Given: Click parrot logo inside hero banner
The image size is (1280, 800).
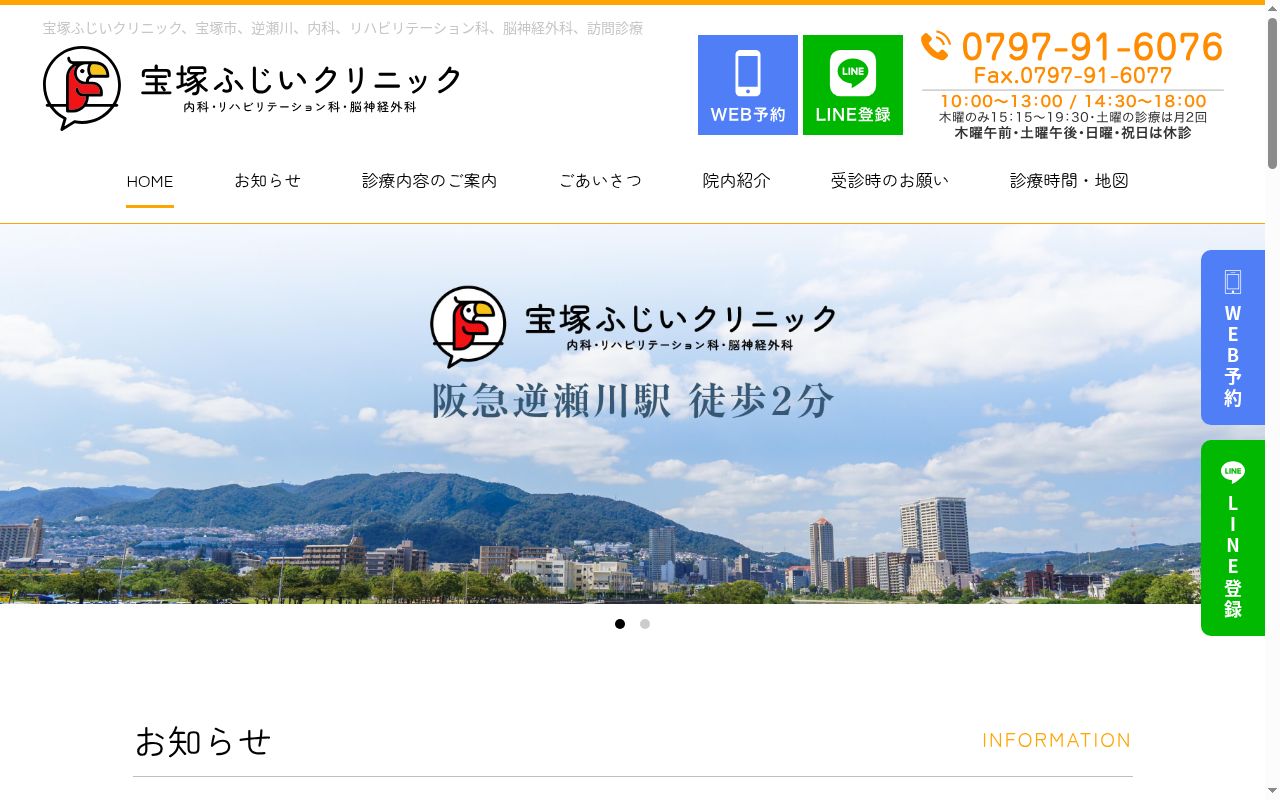Looking at the screenshot, I should point(468,326).
